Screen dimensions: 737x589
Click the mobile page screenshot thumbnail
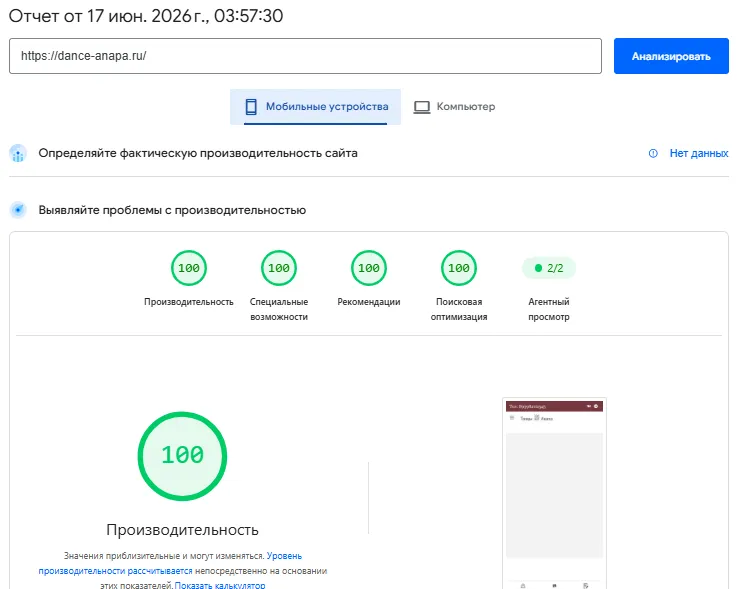(x=554, y=493)
